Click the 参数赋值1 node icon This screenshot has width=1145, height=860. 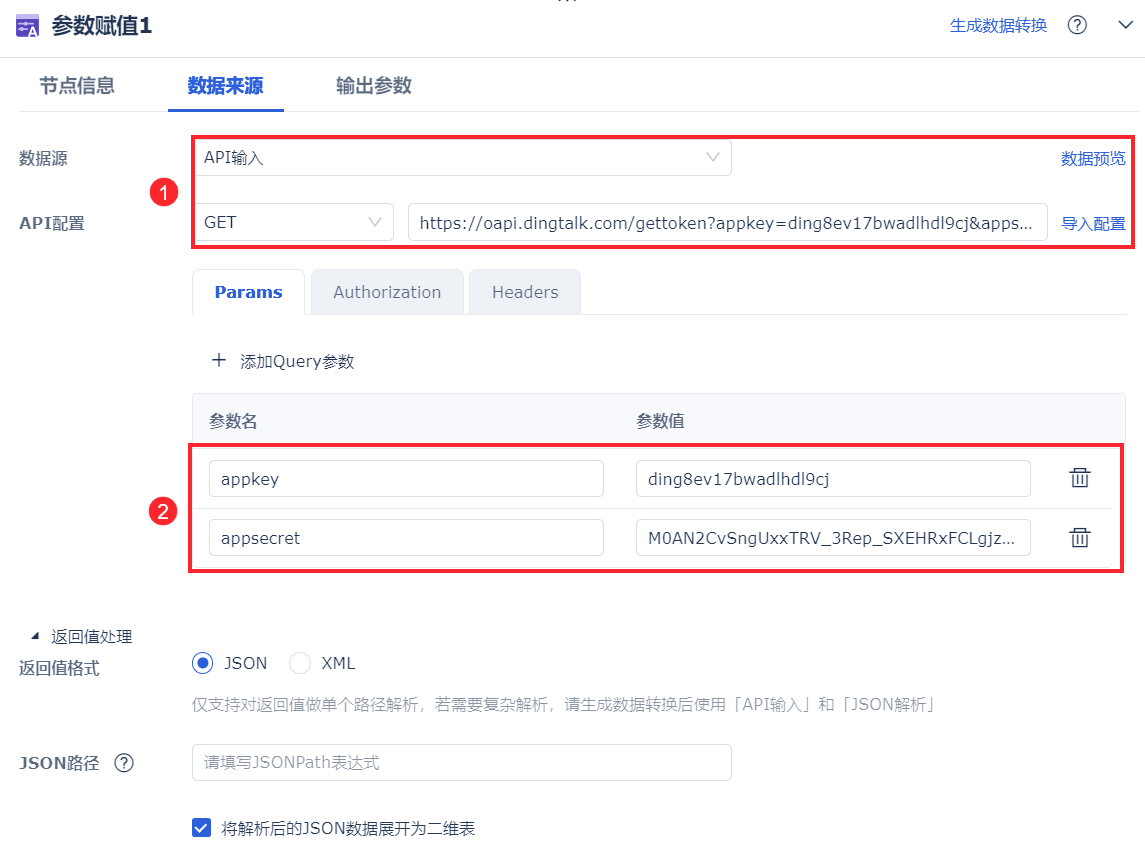point(28,26)
